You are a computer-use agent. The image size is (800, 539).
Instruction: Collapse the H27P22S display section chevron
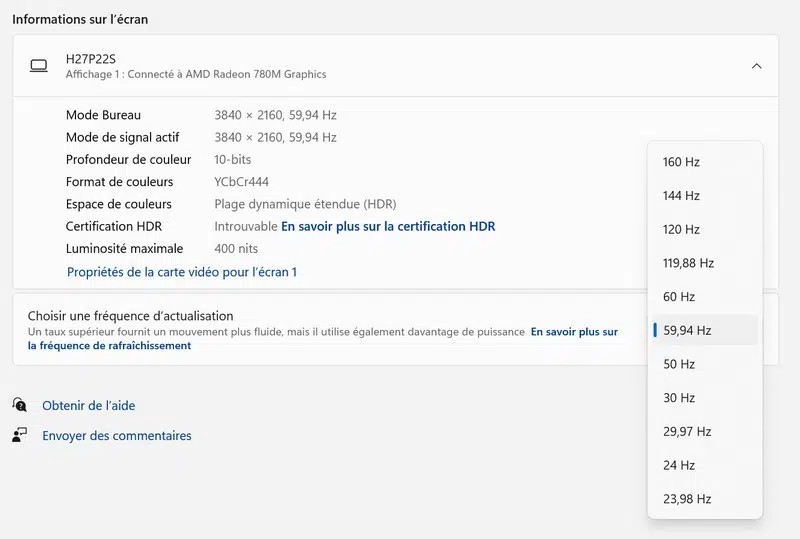point(756,66)
